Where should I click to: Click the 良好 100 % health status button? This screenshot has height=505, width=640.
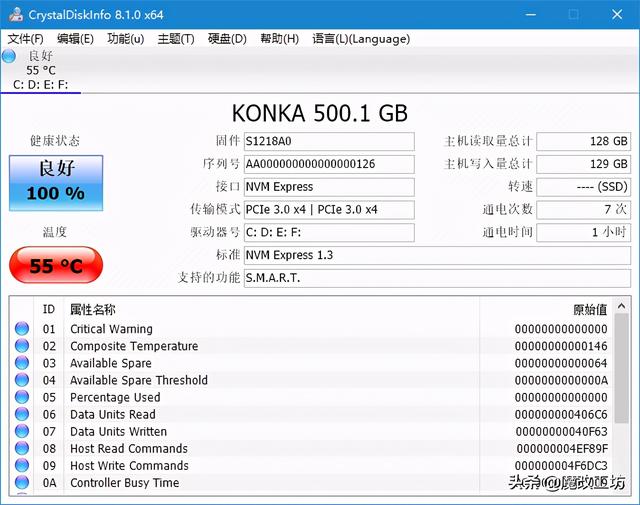coord(56,183)
